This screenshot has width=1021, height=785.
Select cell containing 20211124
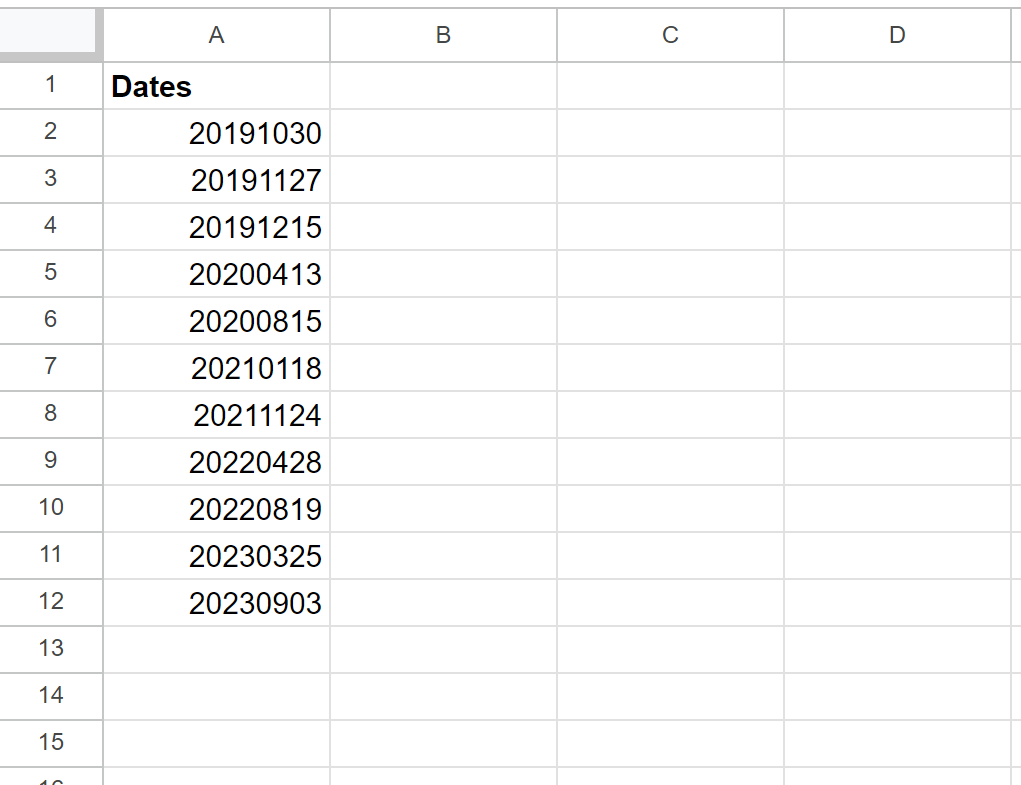(215, 415)
